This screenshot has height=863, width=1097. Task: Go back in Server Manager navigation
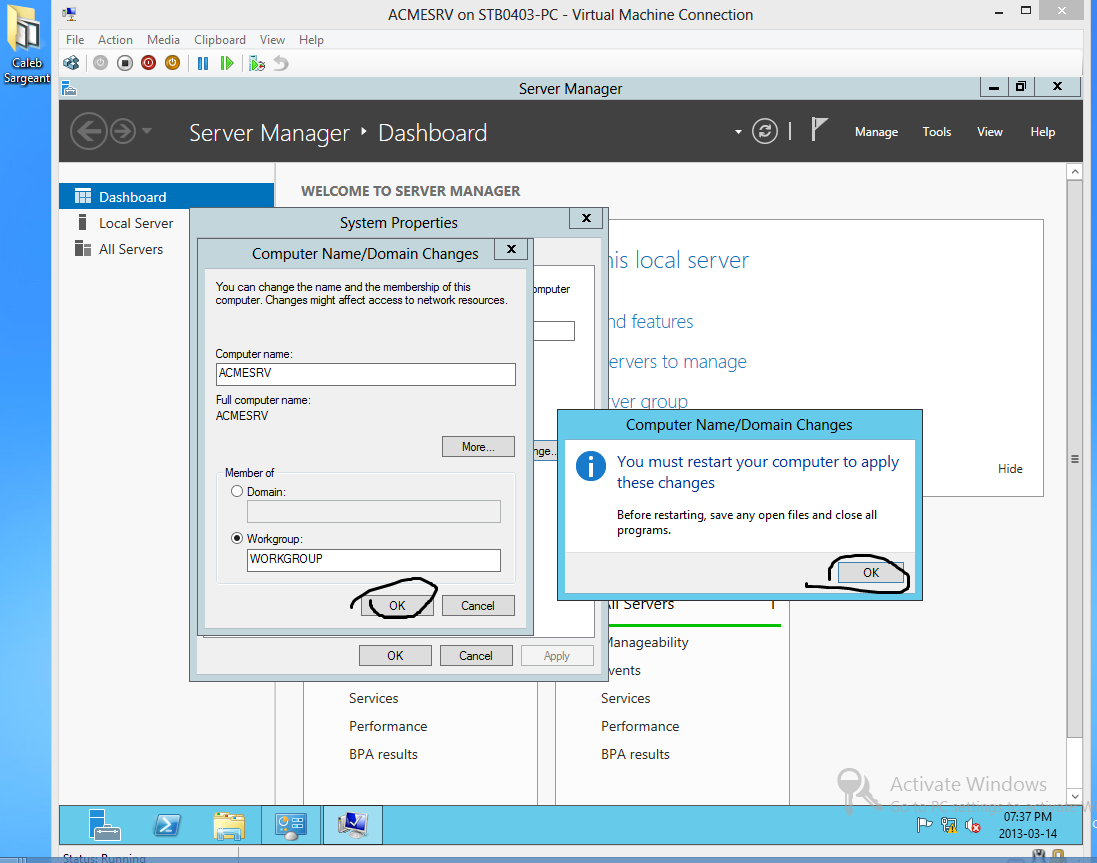89,131
